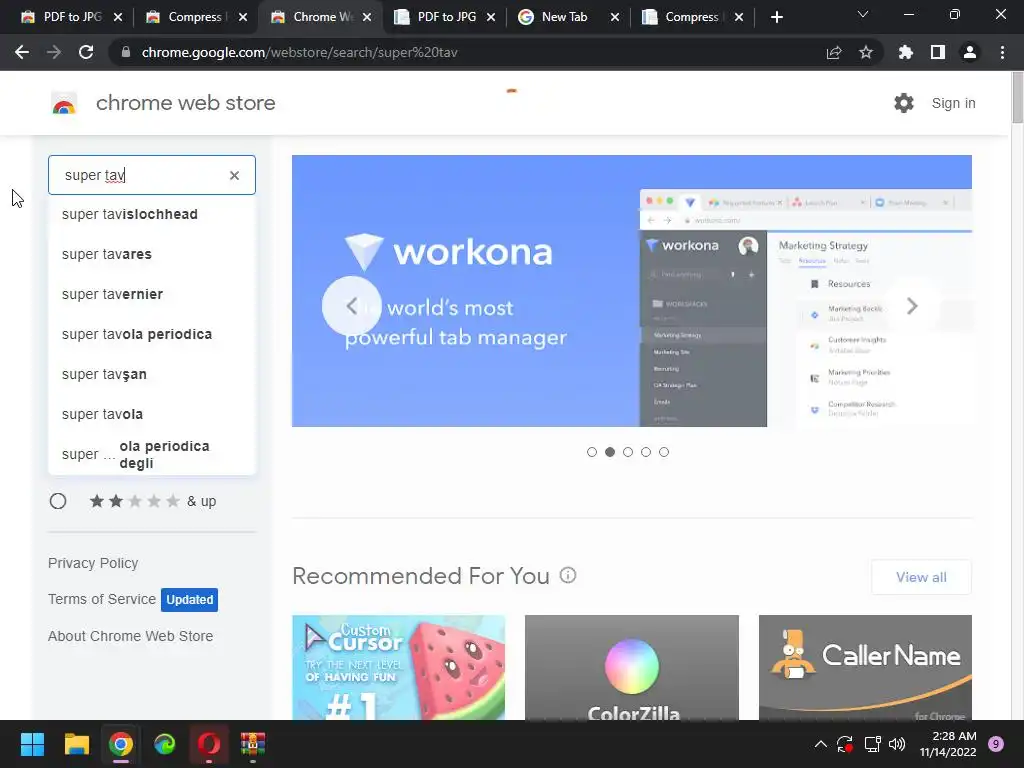1024x768 pixels.
Task: Open the ColorZilla extension card
Action: point(632,667)
